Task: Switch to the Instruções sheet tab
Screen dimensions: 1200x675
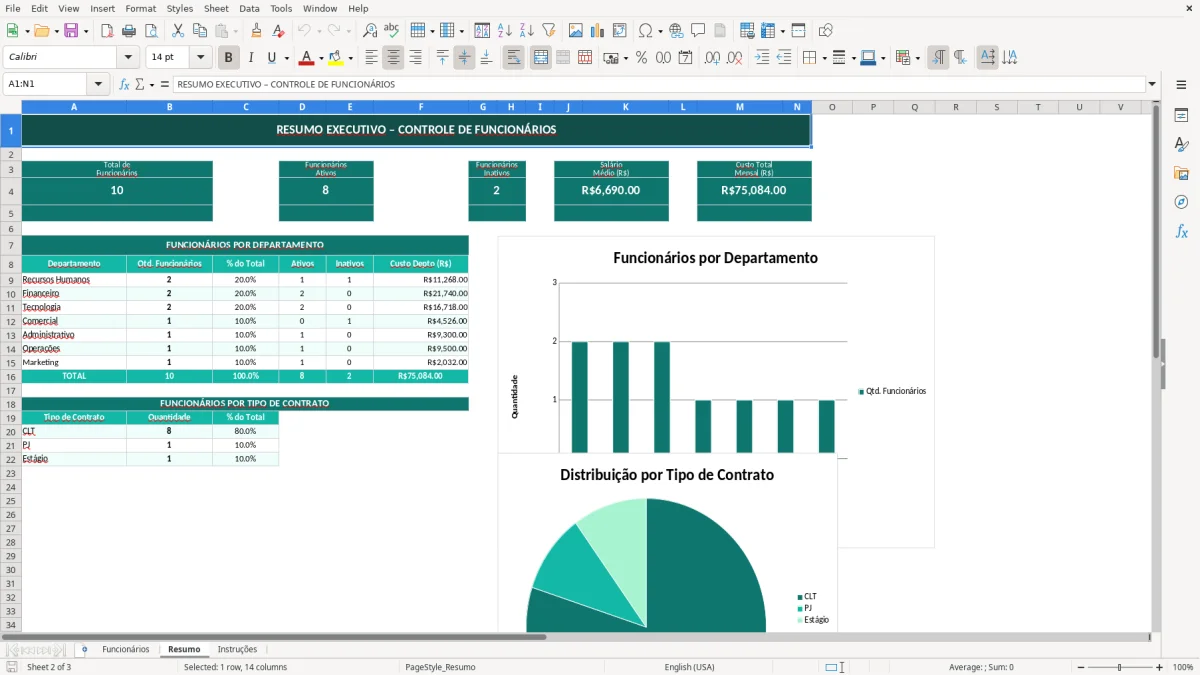Action: point(237,649)
